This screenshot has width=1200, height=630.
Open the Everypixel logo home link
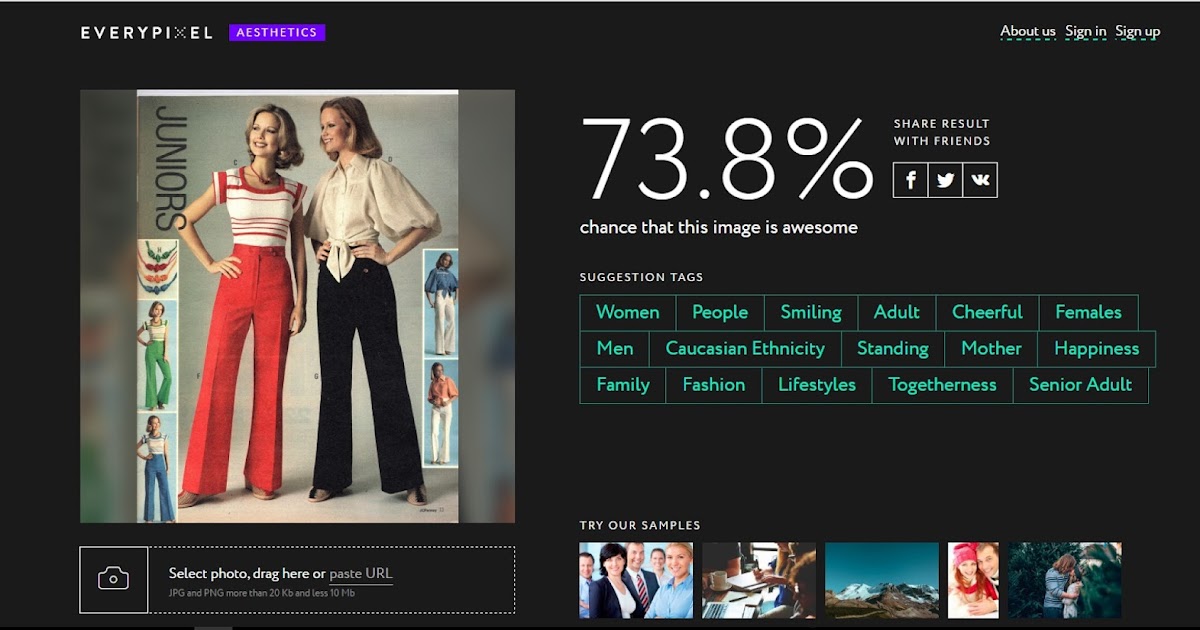147,33
